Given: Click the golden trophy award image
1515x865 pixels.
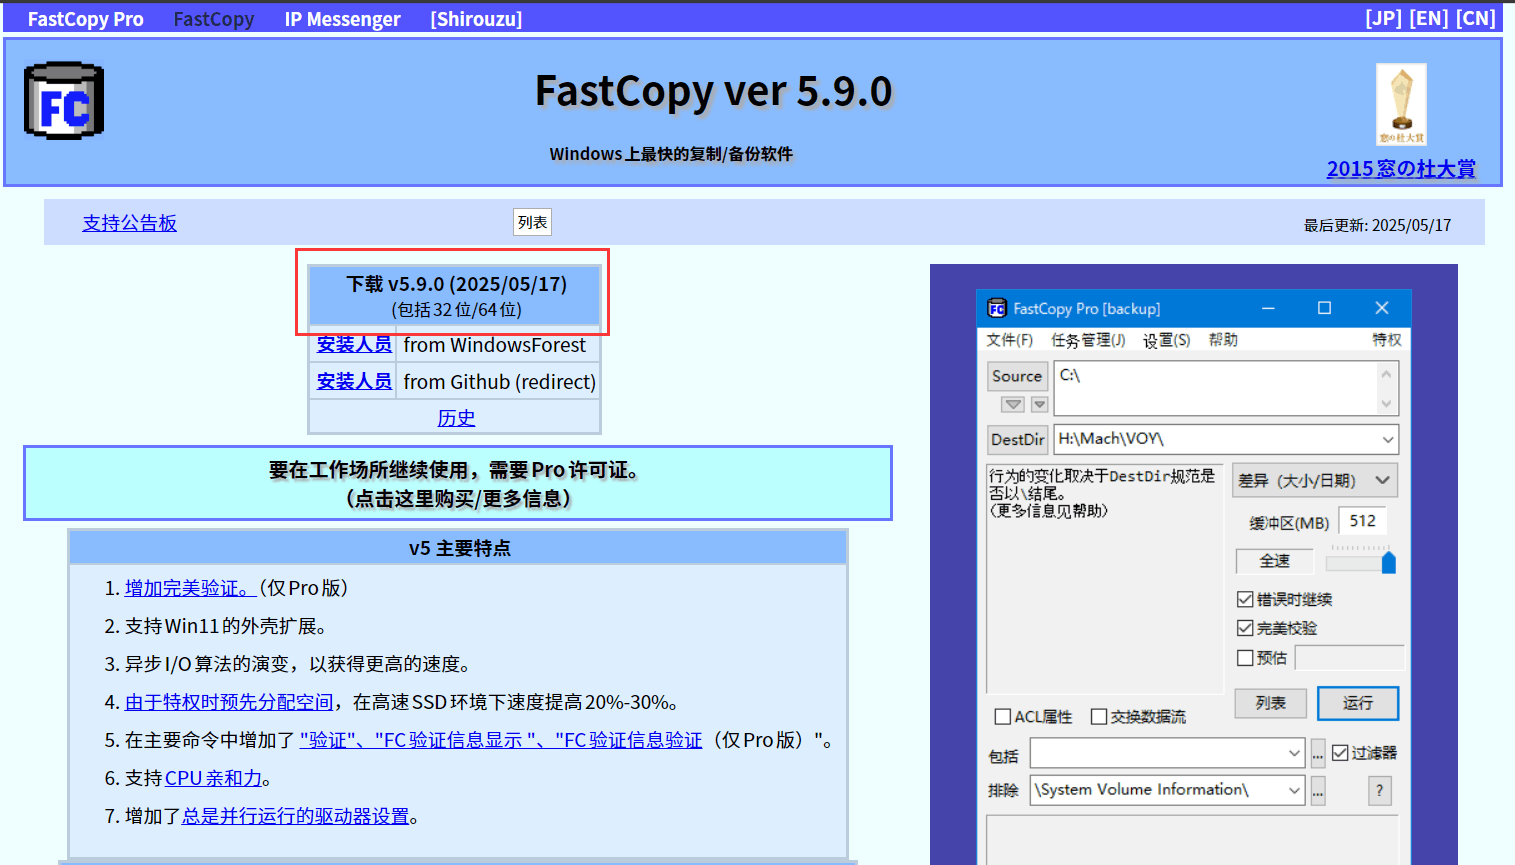Looking at the screenshot, I should [1401, 104].
